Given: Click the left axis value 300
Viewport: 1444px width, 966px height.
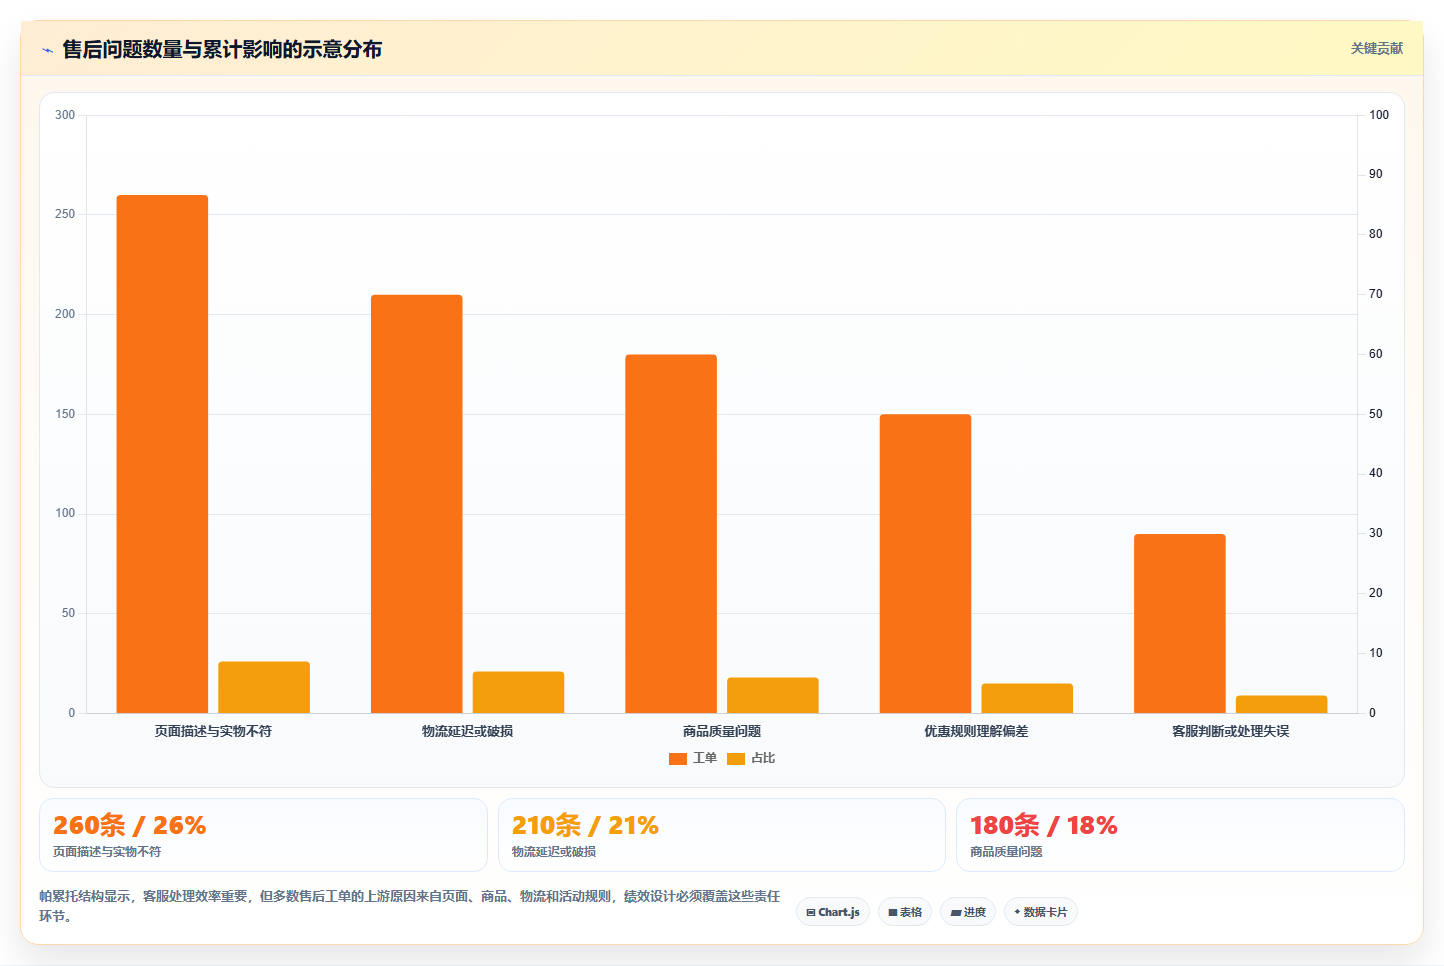Looking at the screenshot, I should (65, 115).
